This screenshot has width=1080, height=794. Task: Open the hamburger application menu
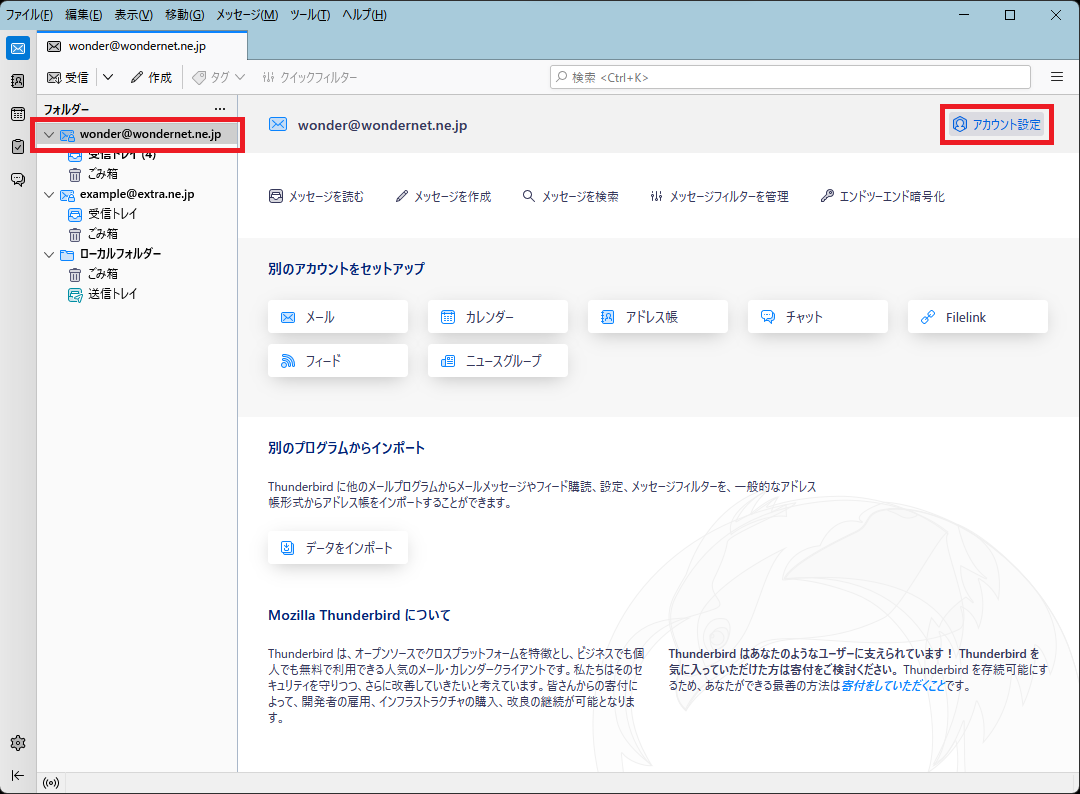pyautogui.click(x=1057, y=77)
